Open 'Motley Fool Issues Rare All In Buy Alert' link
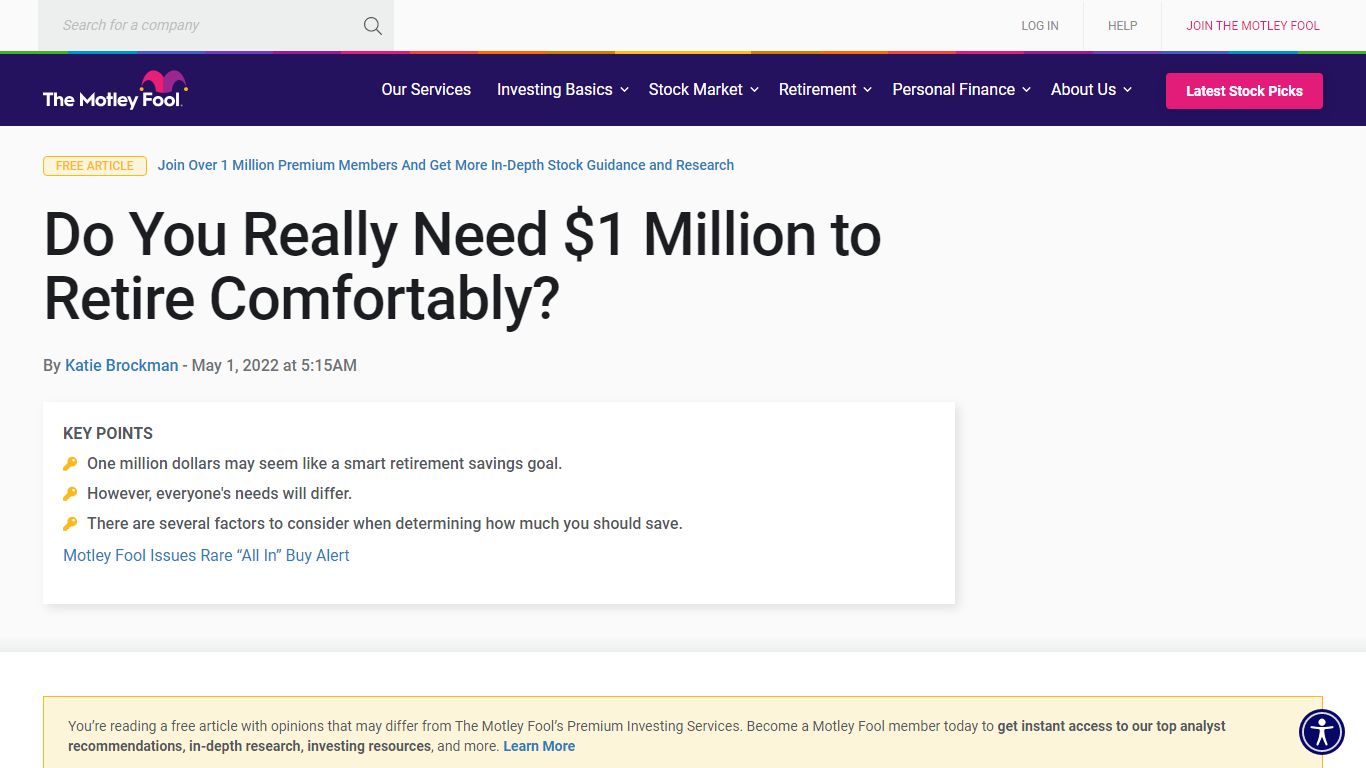Screen dimensions: 1366x768 (x=206, y=555)
